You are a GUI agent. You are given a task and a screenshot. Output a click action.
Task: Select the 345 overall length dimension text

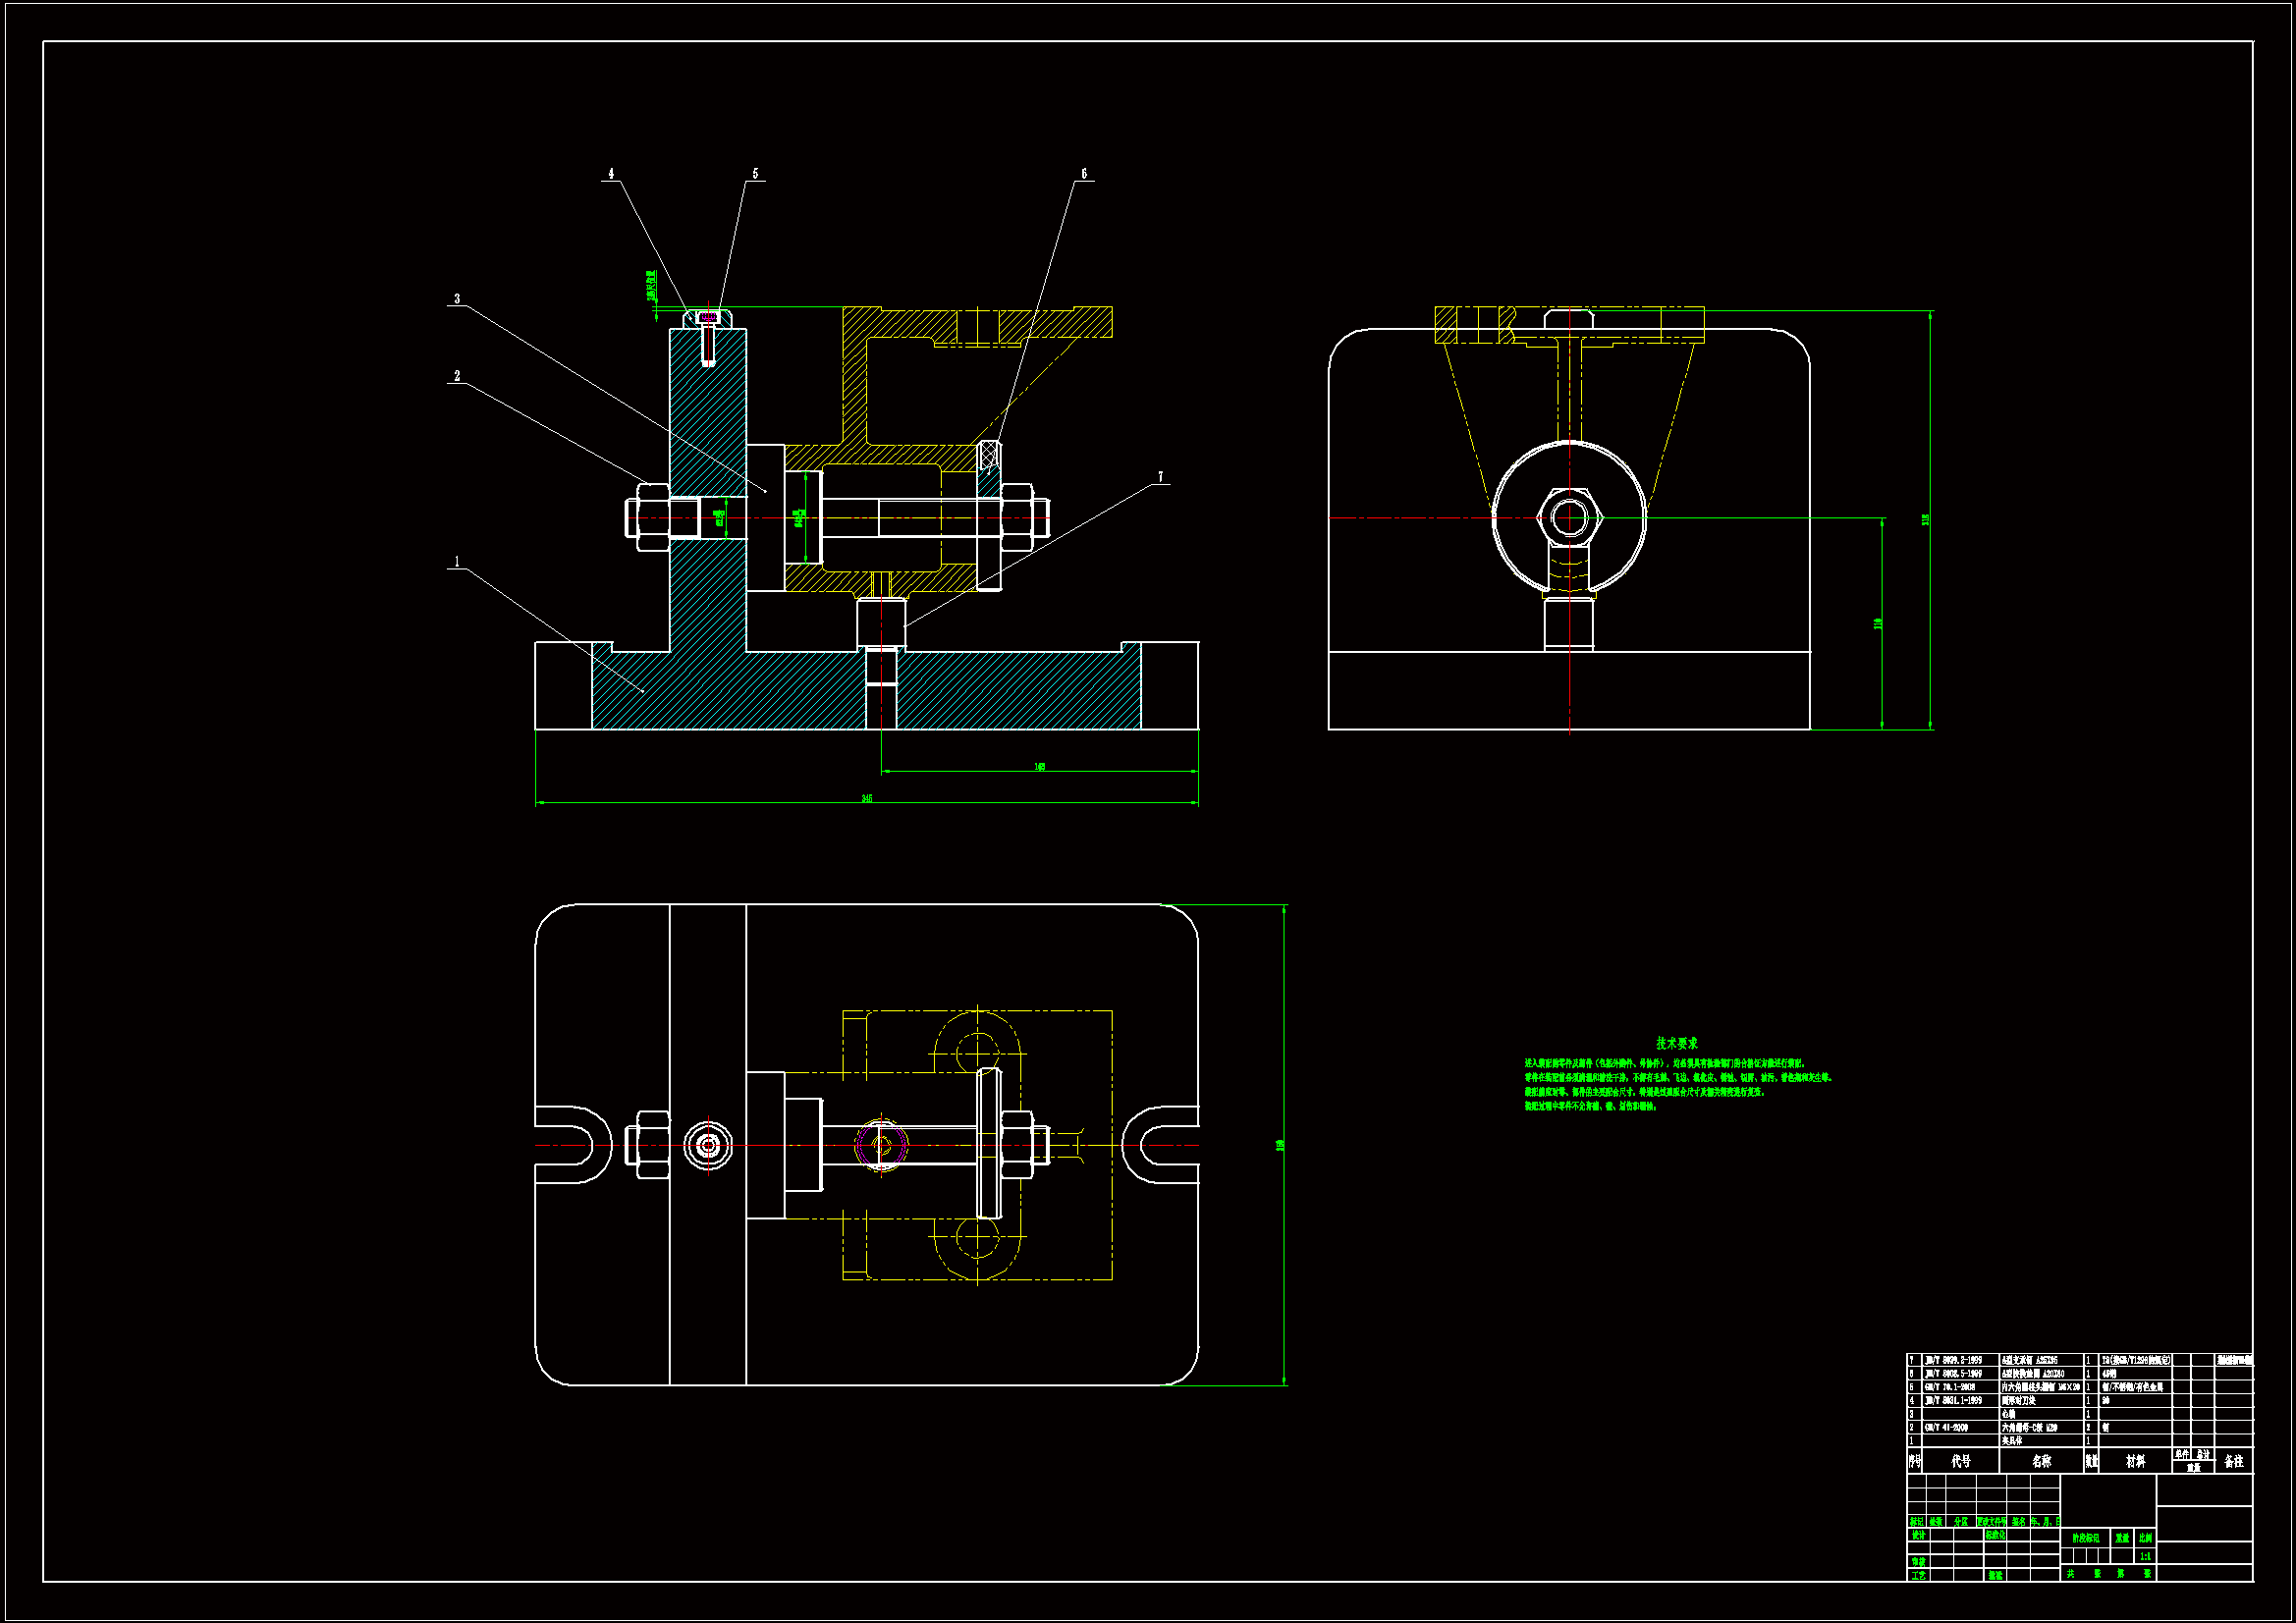coord(867,798)
